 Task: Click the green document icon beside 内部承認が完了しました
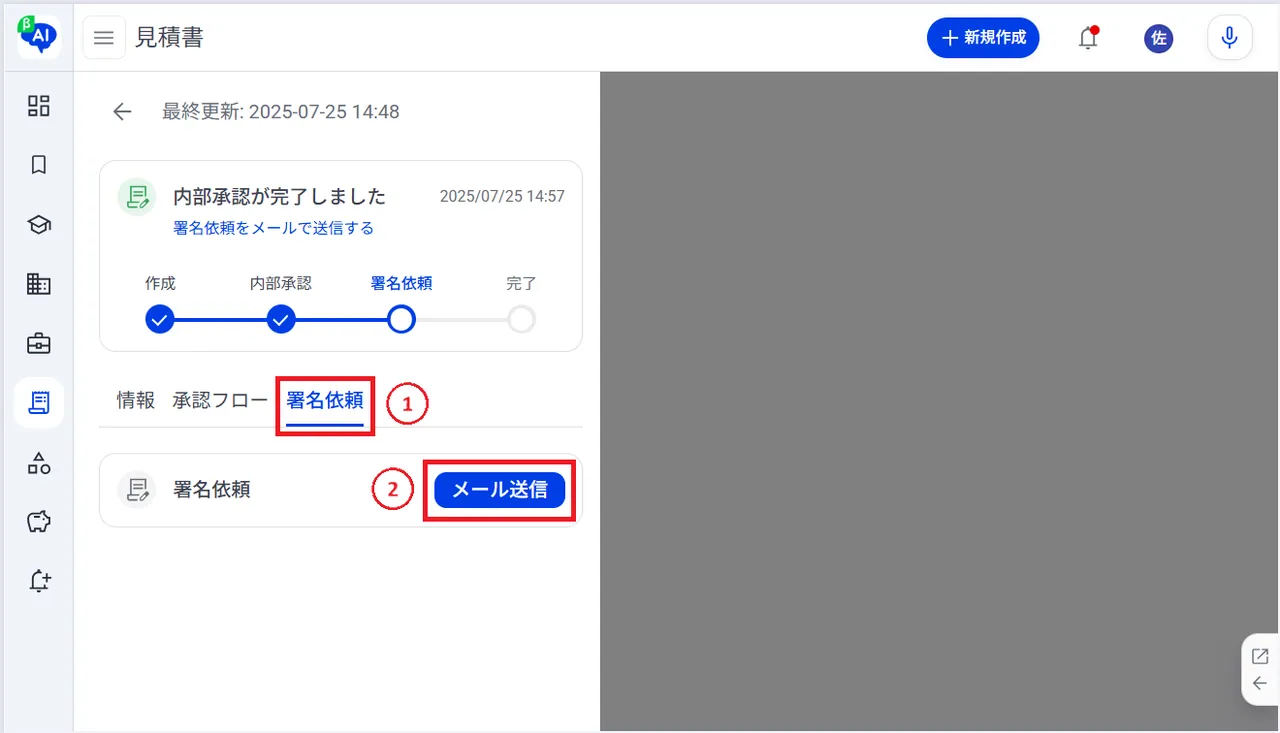[x=137, y=197]
